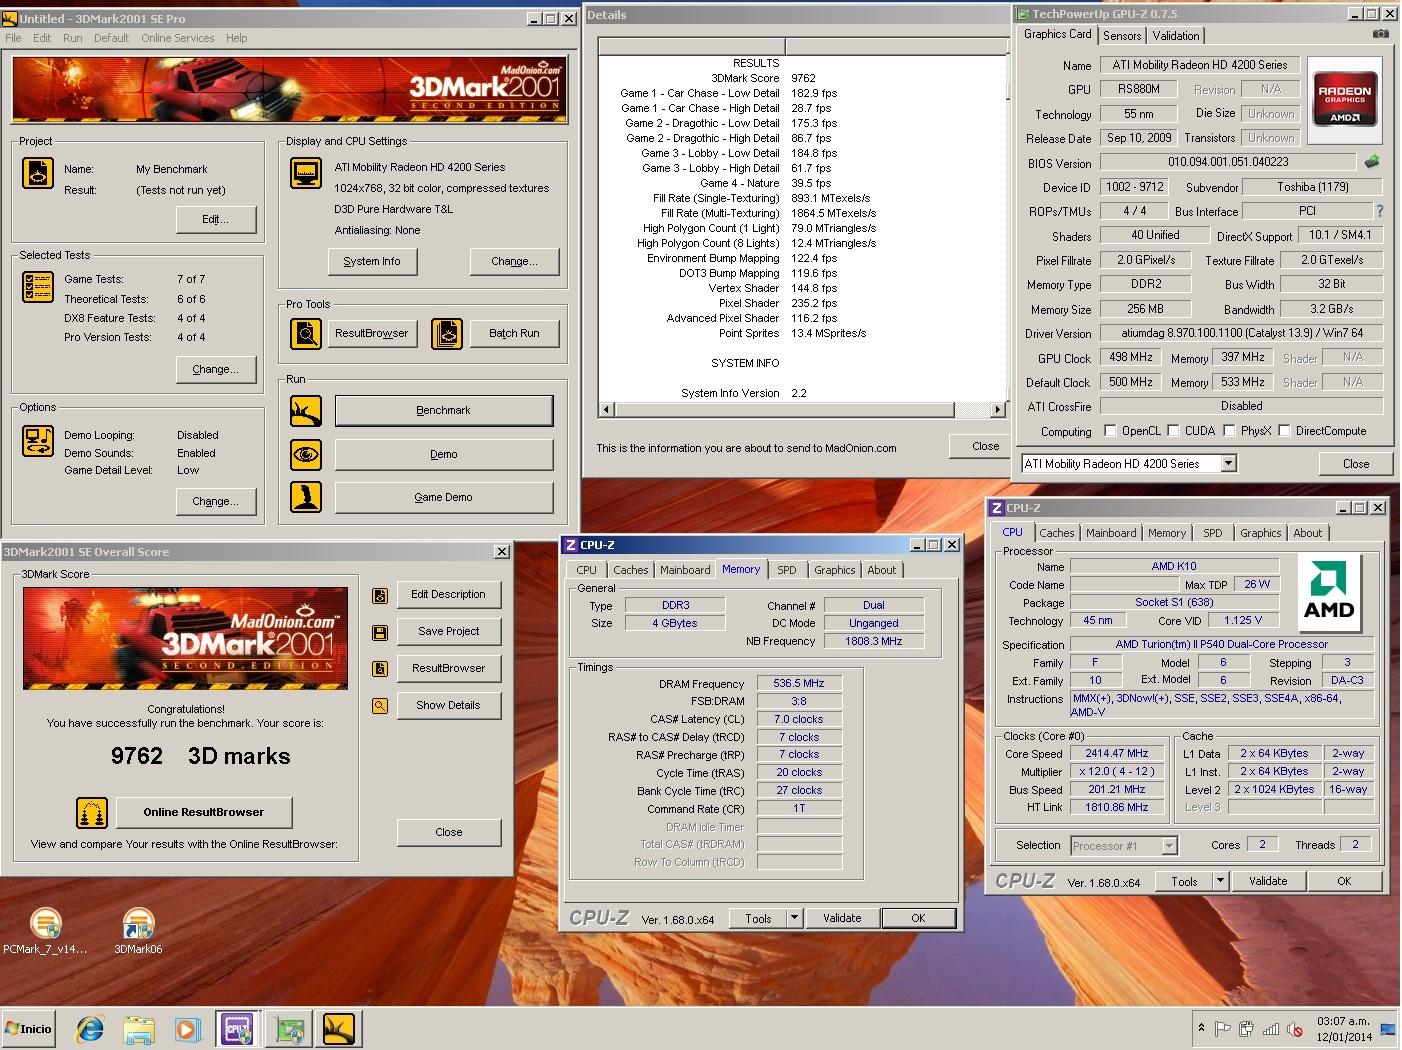Viewport: 1402px width, 1050px height.
Task: Click the Benchmark run icon
Action: click(306, 410)
